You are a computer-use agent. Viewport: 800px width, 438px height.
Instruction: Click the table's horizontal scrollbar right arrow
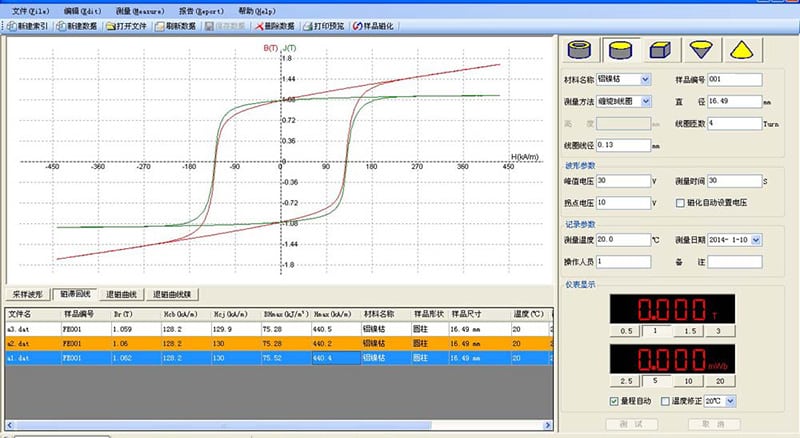point(547,425)
